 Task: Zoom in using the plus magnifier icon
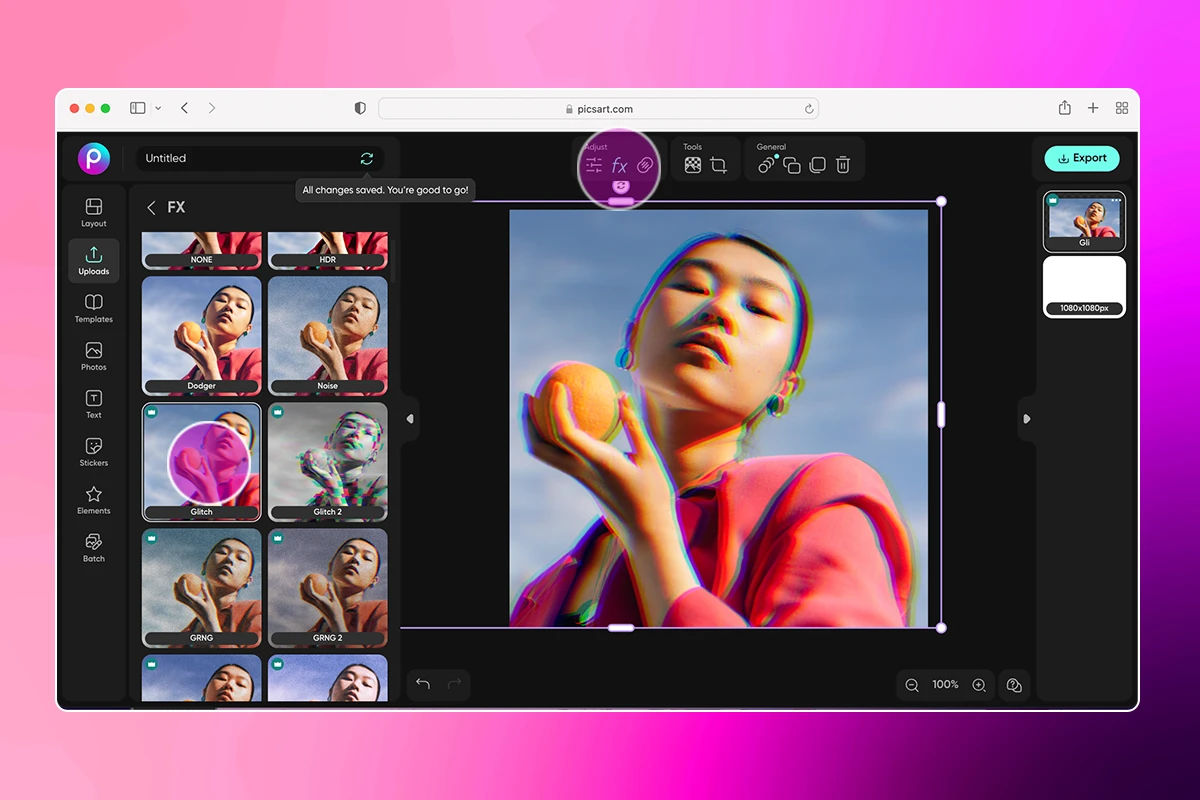979,685
